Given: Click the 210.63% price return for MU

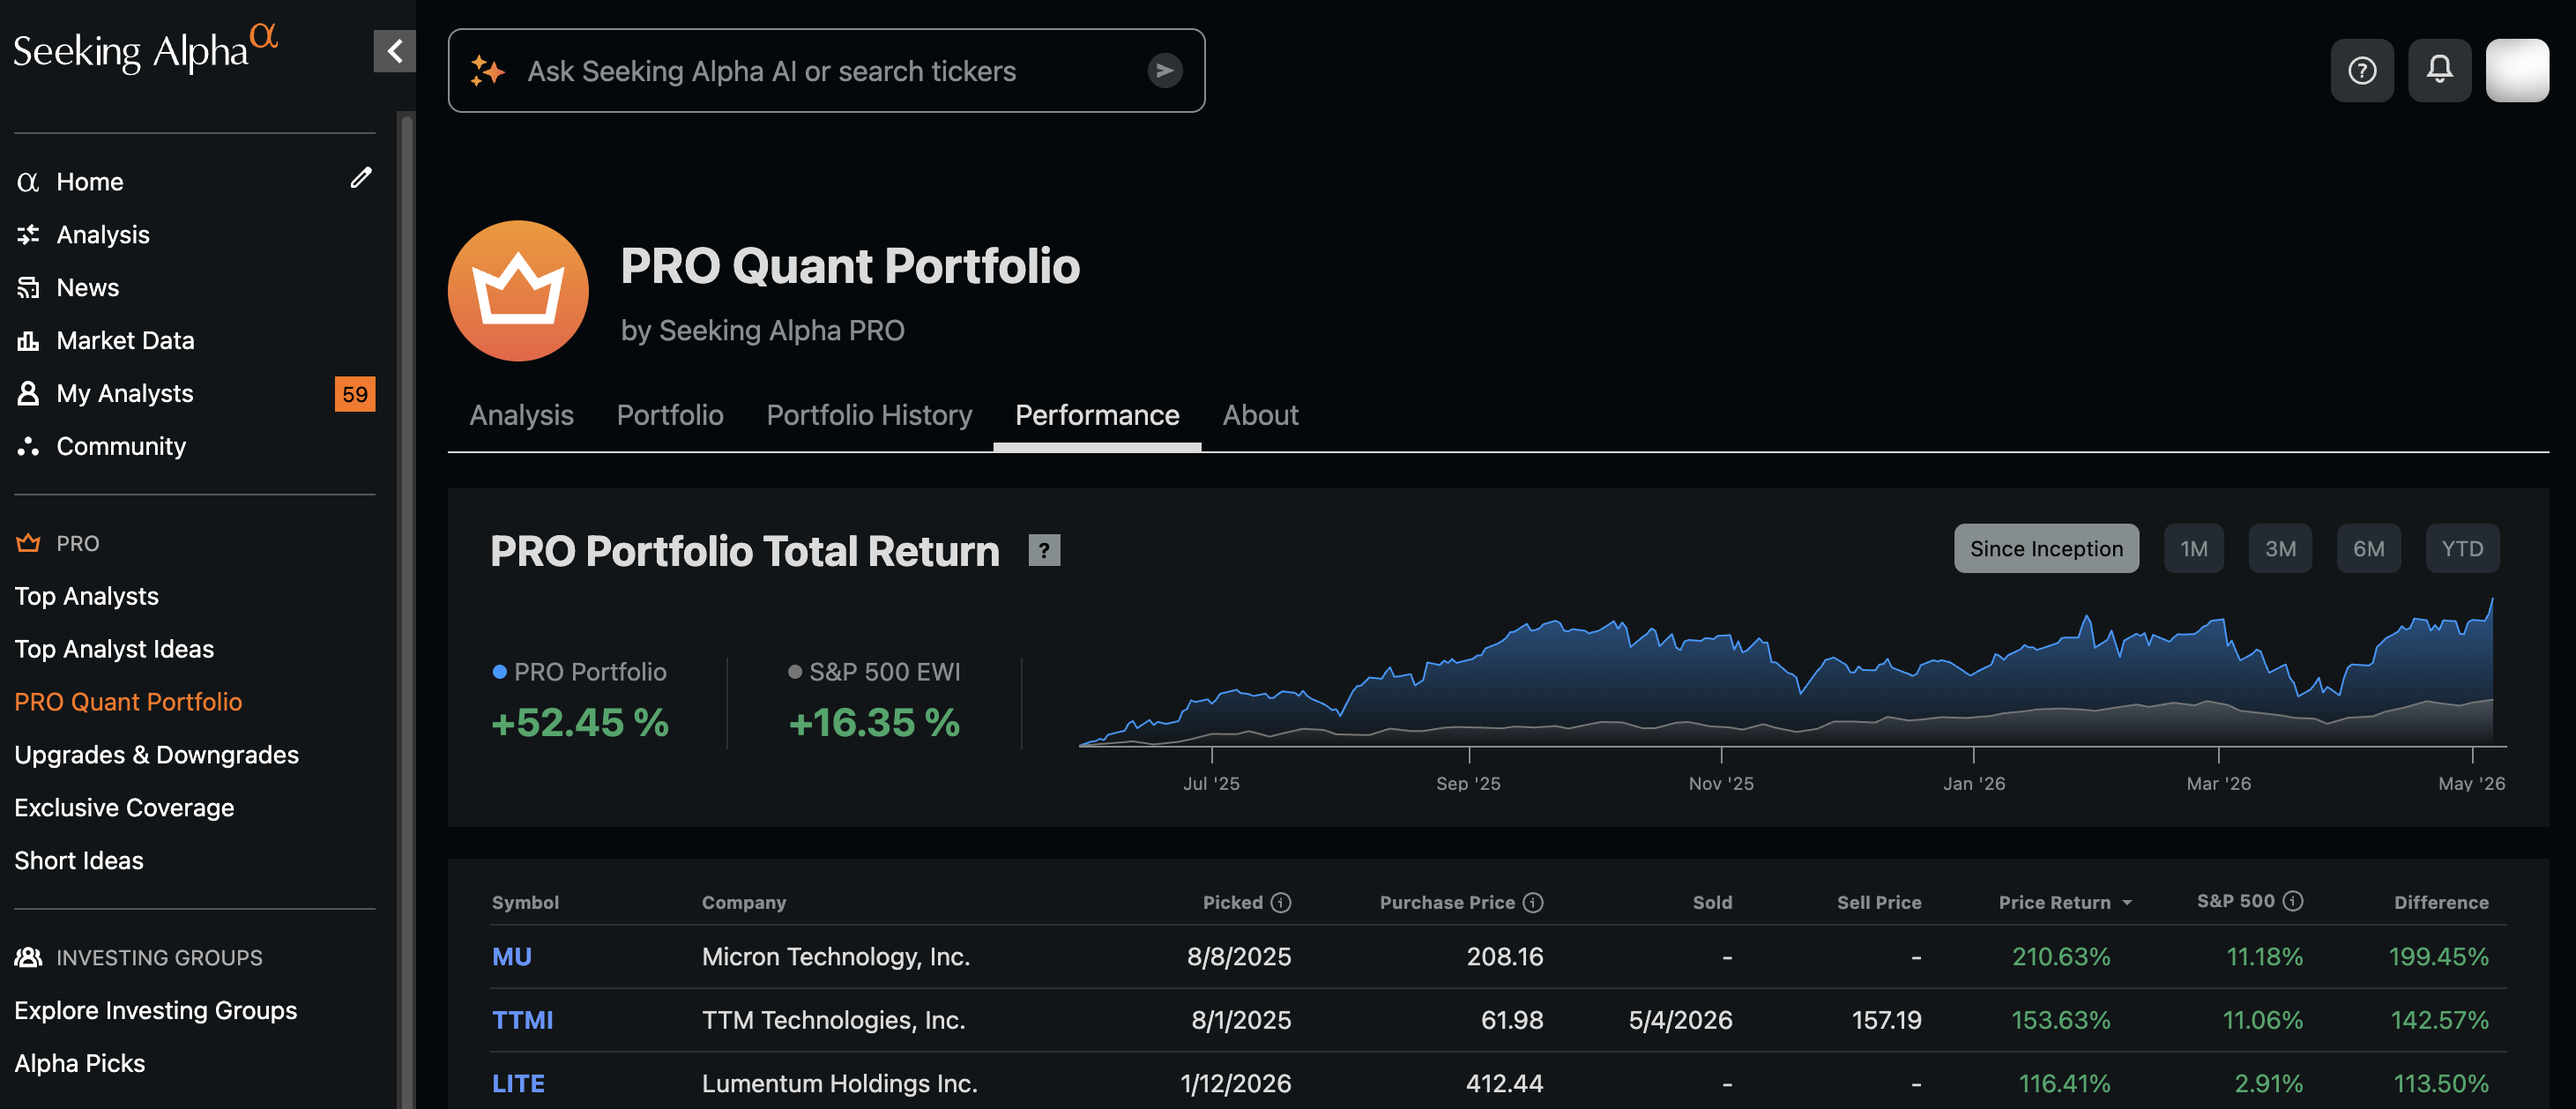Looking at the screenshot, I should coord(2060,957).
